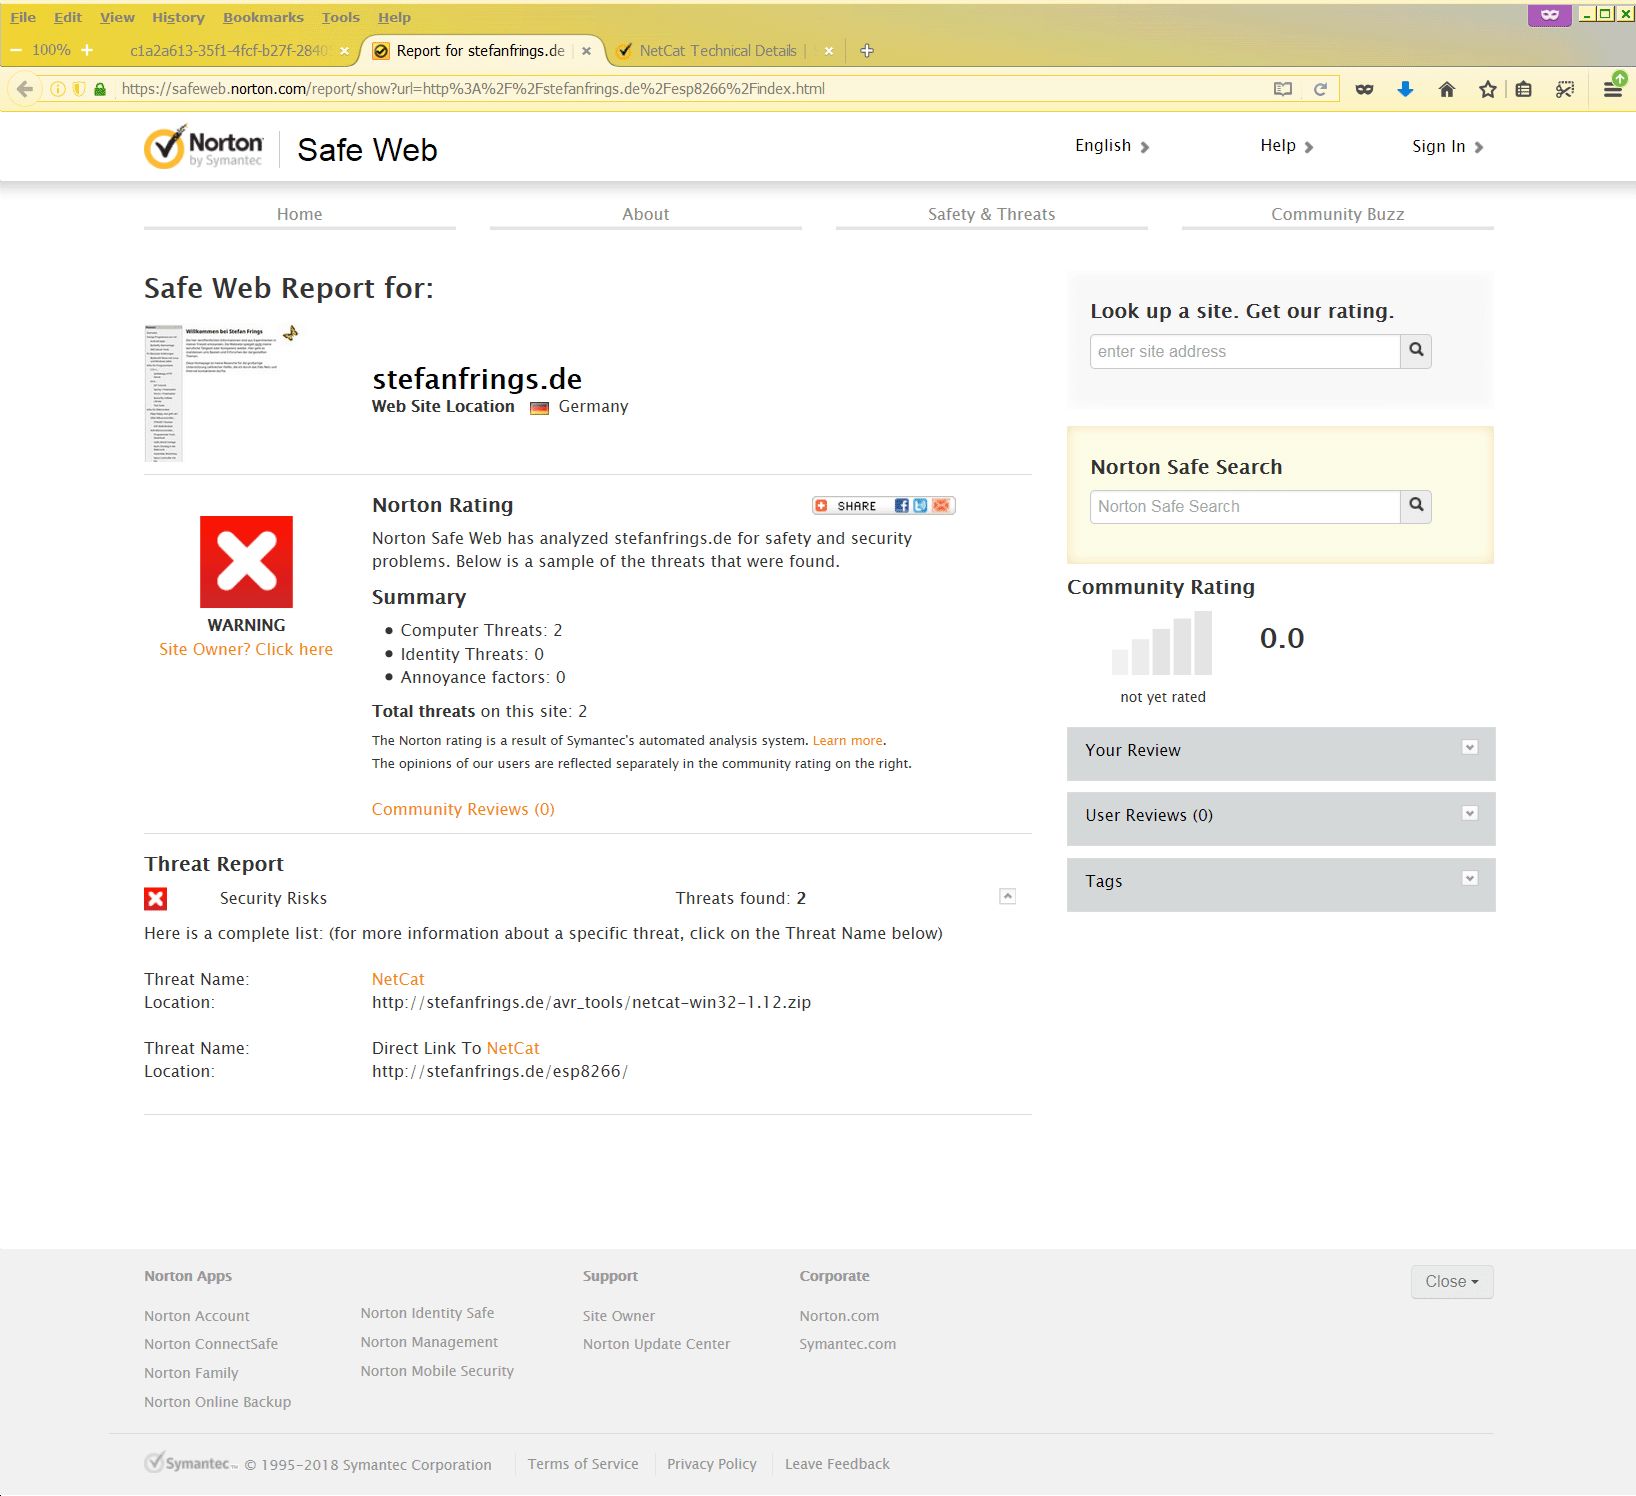Open the Tools menu
This screenshot has height=1496, width=1636.
click(x=341, y=17)
